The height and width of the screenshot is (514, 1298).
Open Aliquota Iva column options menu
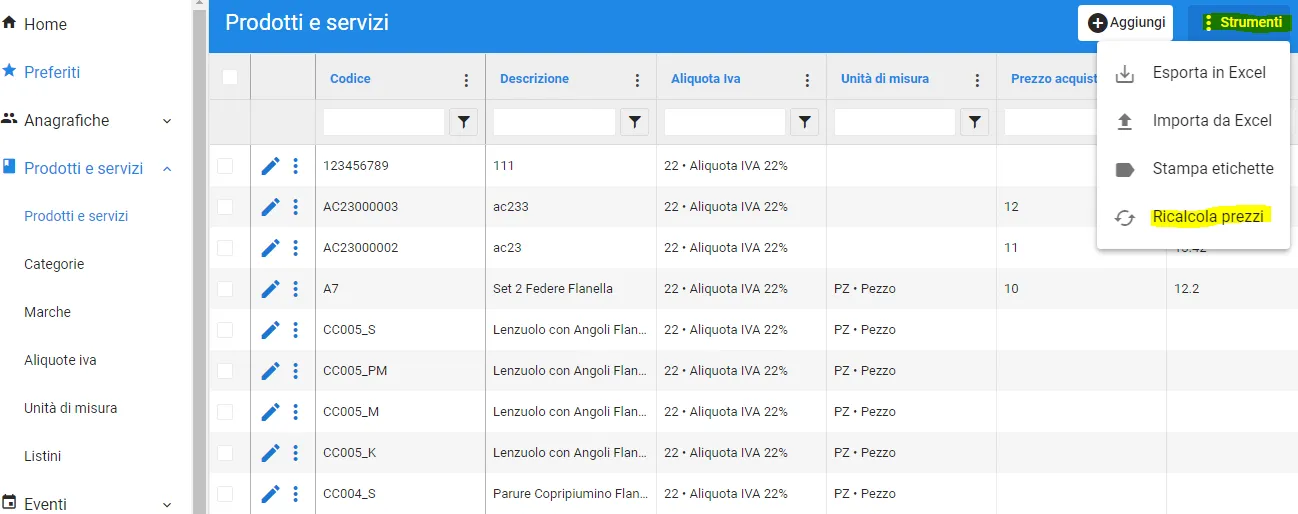tap(807, 80)
